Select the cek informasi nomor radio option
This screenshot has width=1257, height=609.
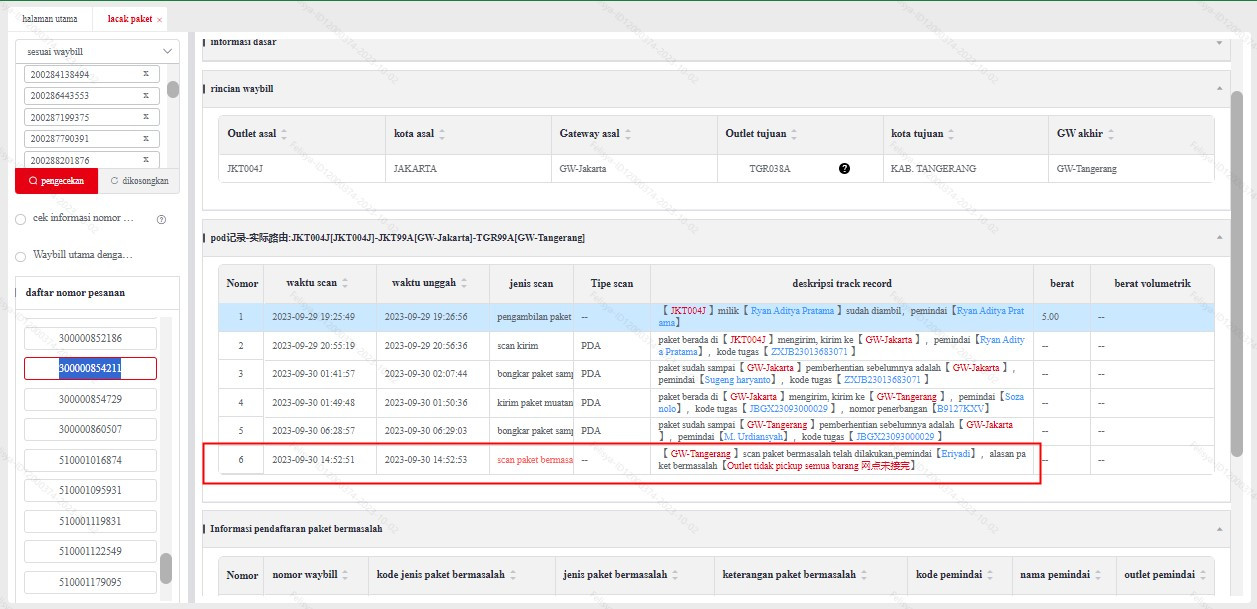click(x=21, y=218)
